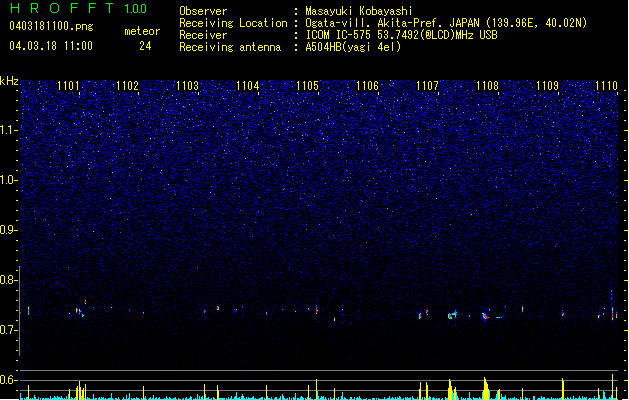Click the tall yellow intensity peak under 1108
Image resolution: width=629 pixels, height=400 pixels.
click(x=486, y=388)
